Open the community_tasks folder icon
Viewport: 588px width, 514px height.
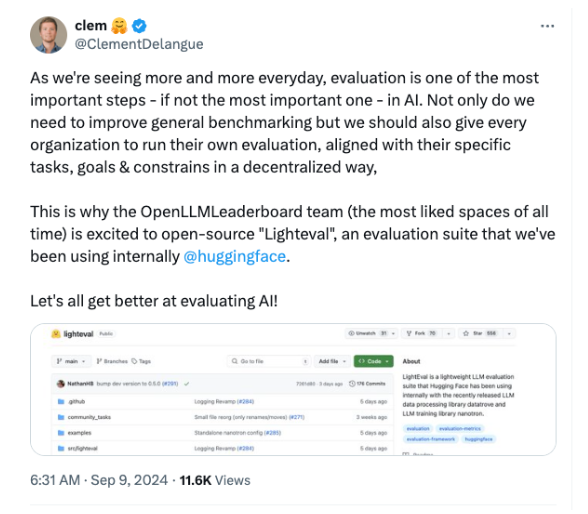61,417
